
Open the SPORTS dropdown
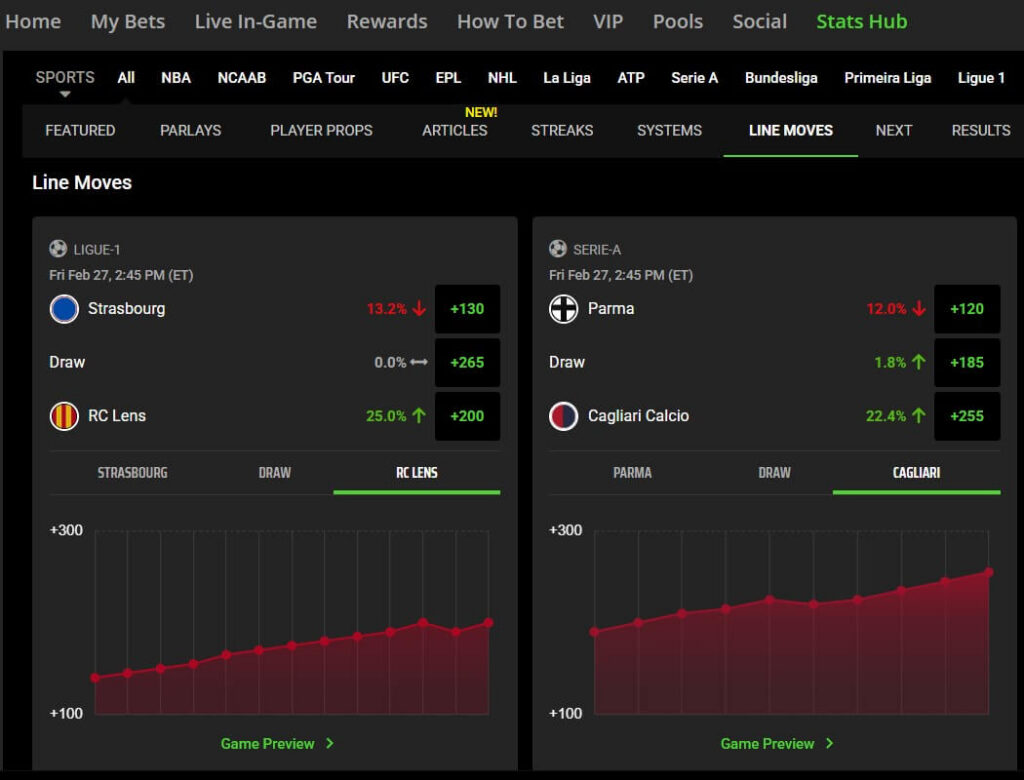(64, 82)
